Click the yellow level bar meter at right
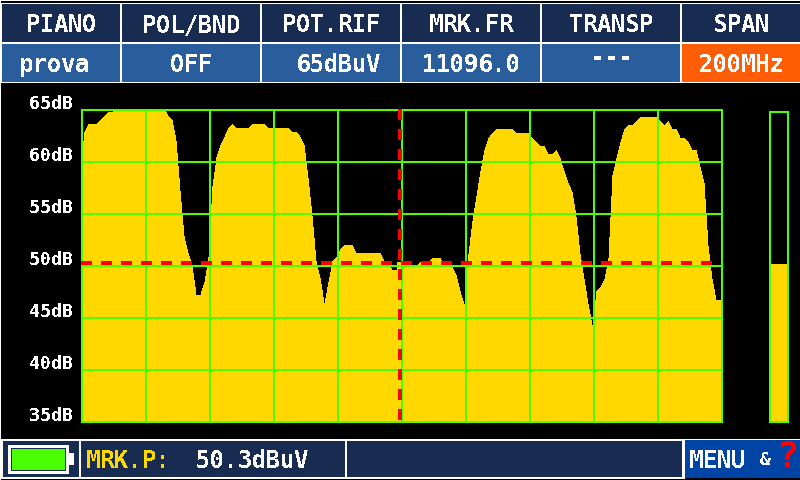Screen dimensions: 800x480 pyautogui.click(x=779, y=267)
